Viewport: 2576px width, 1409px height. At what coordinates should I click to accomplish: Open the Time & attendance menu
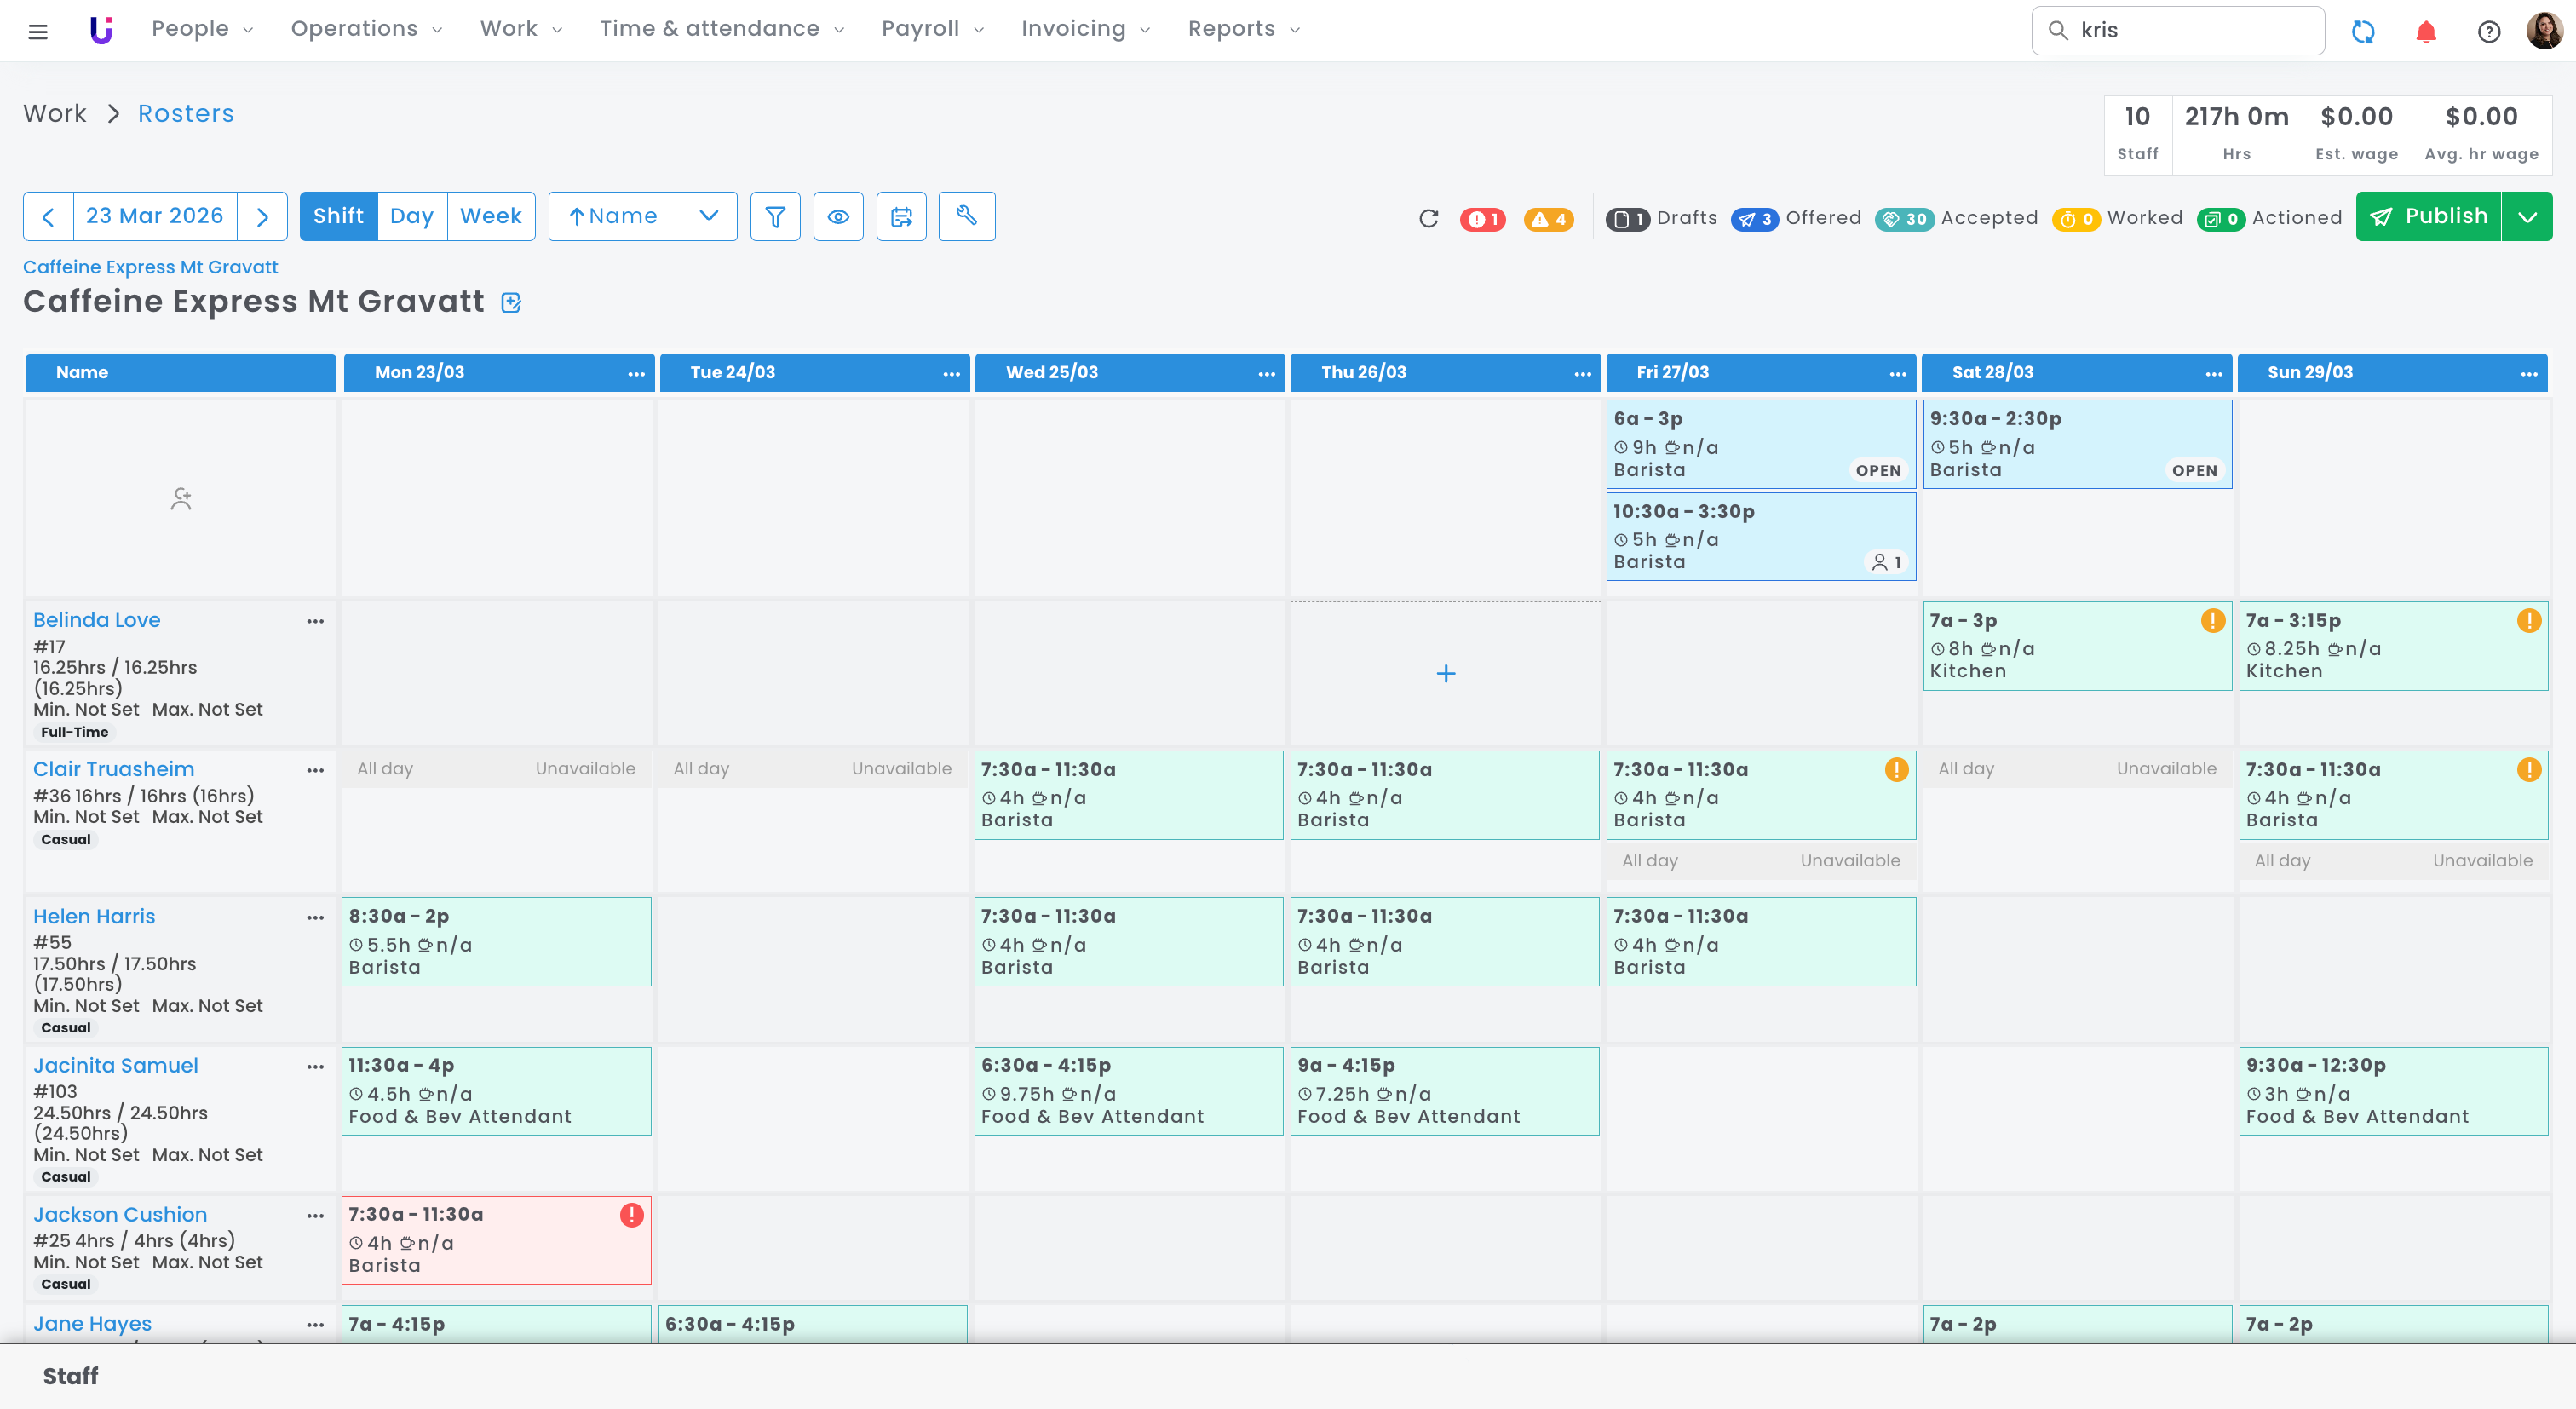(721, 29)
